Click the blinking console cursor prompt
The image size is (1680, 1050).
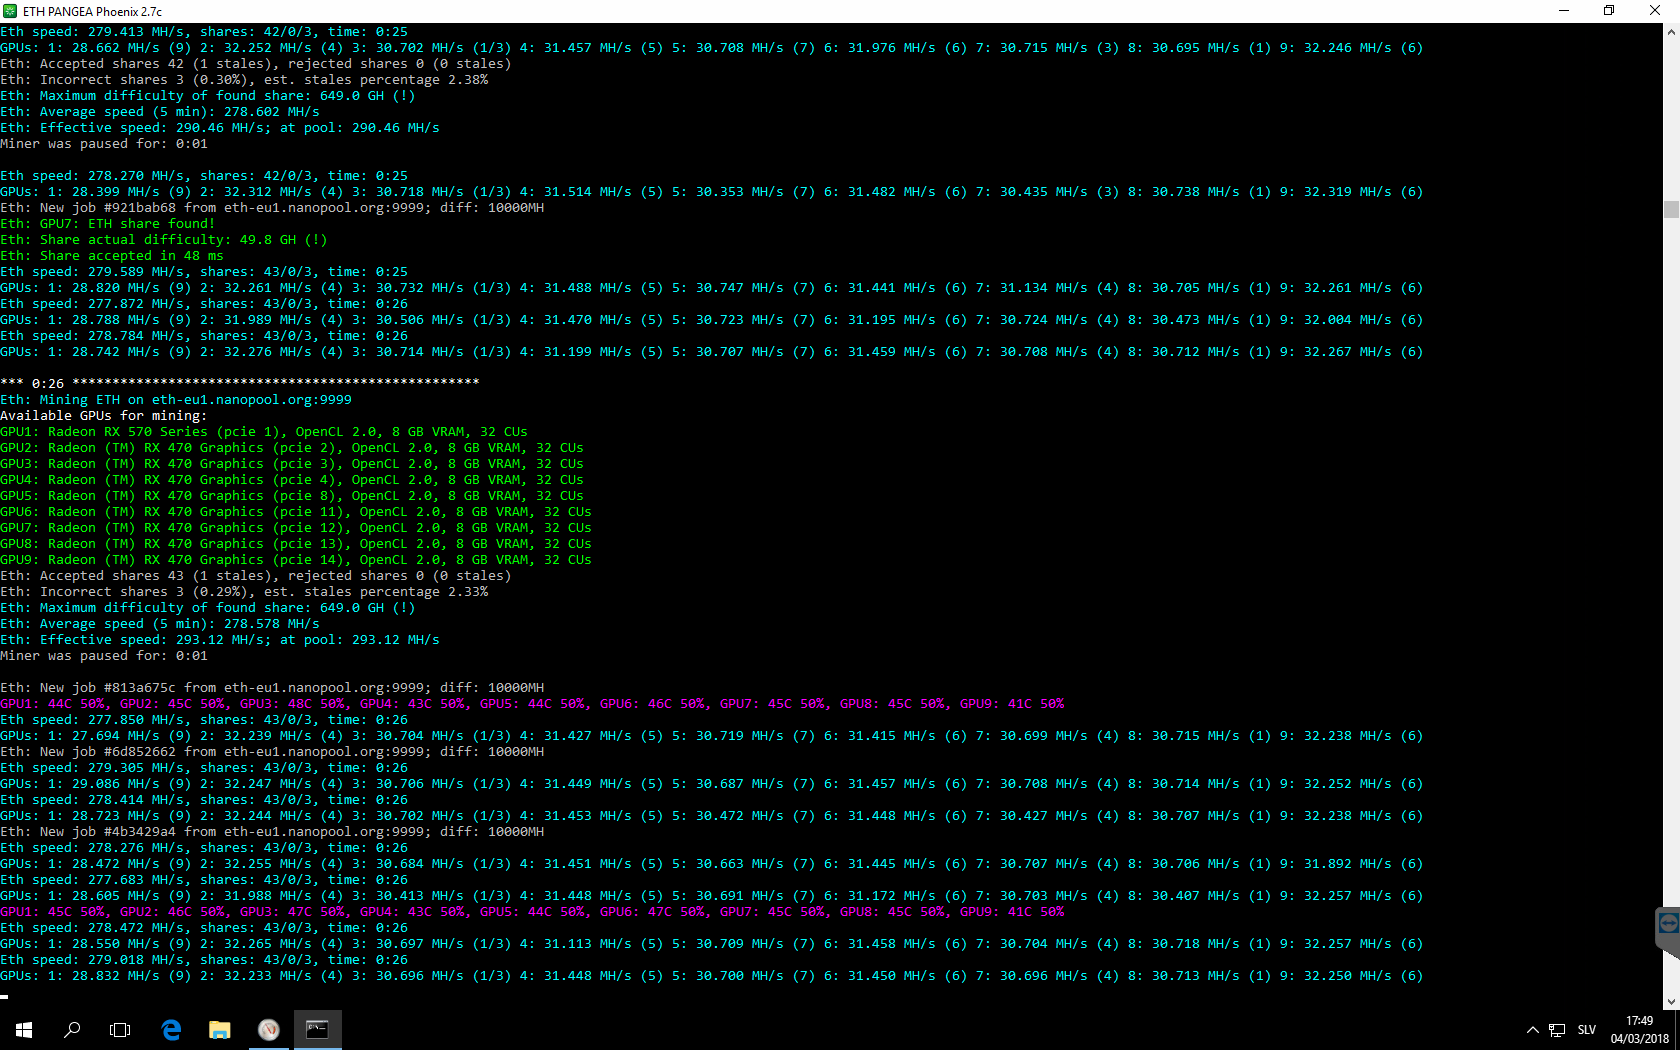(4, 997)
